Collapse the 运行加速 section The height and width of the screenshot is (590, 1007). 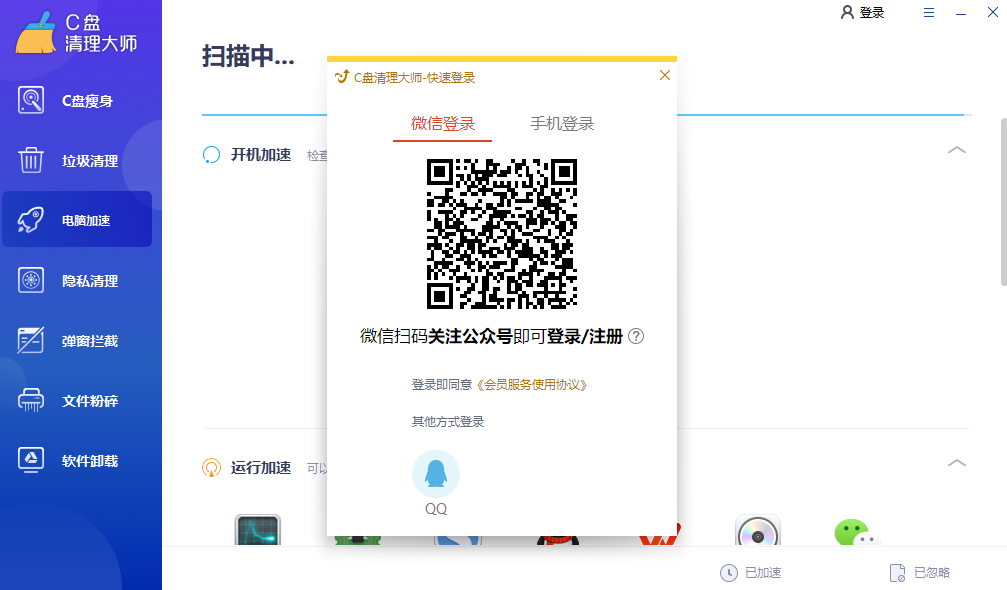pos(957,463)
